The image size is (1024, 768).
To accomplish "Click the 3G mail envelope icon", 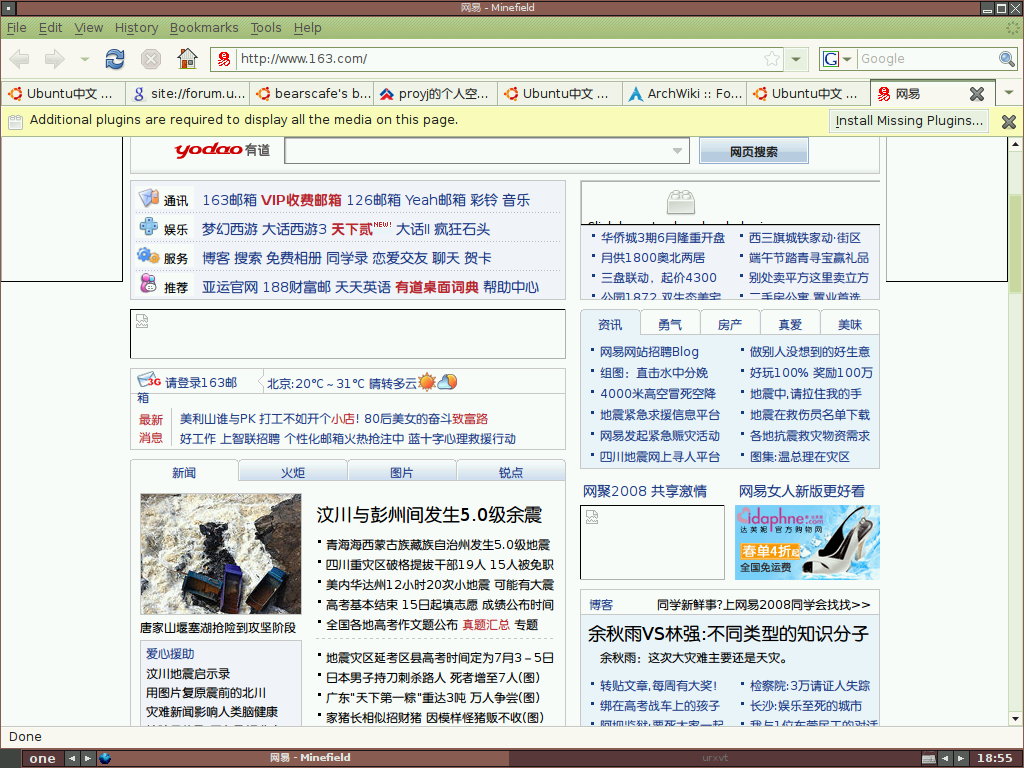I will 148,380.
